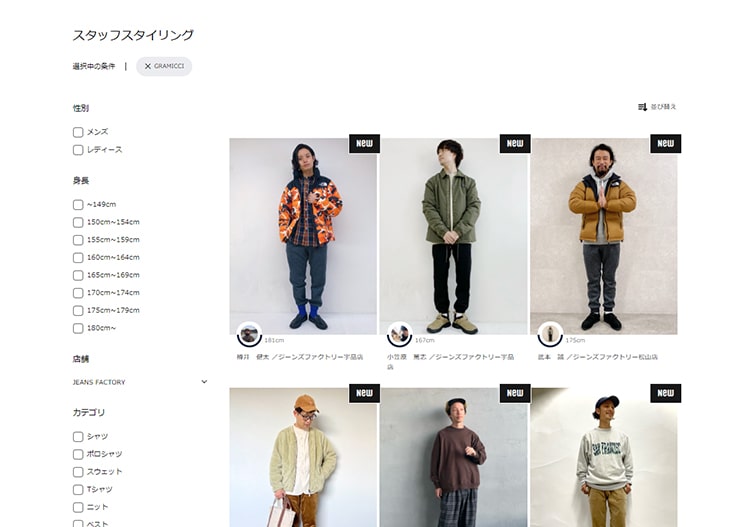View the fleece cardigan outfit photo

click(303, 457)
